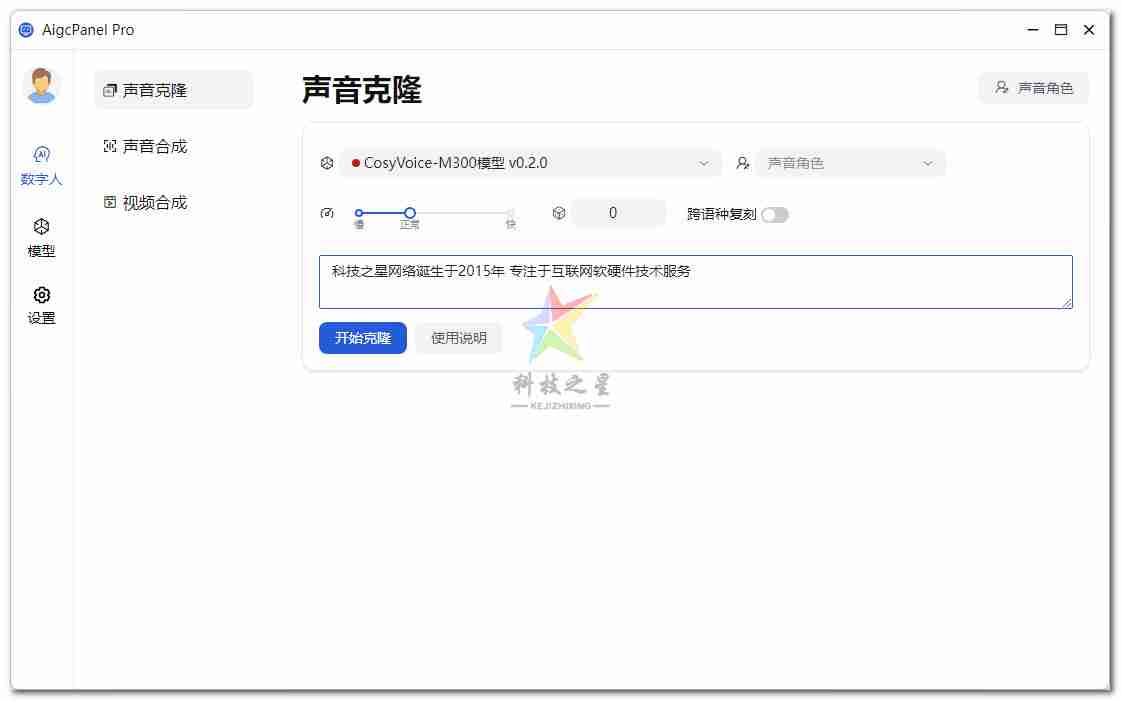The height and width of the screenshot is (701, 1121).
Task: Open the 使用说明 instructions
Action: pyautogui.click(x=459, y=338)
